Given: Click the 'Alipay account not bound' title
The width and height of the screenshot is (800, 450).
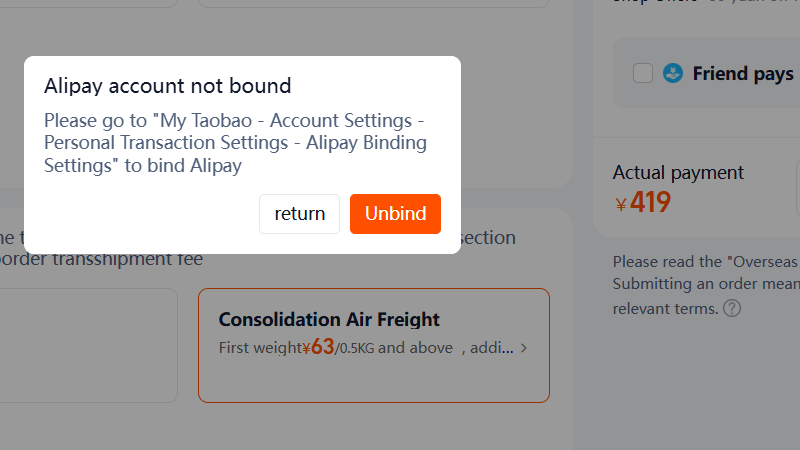Looking at the screenshot, I should pos(167,85).
